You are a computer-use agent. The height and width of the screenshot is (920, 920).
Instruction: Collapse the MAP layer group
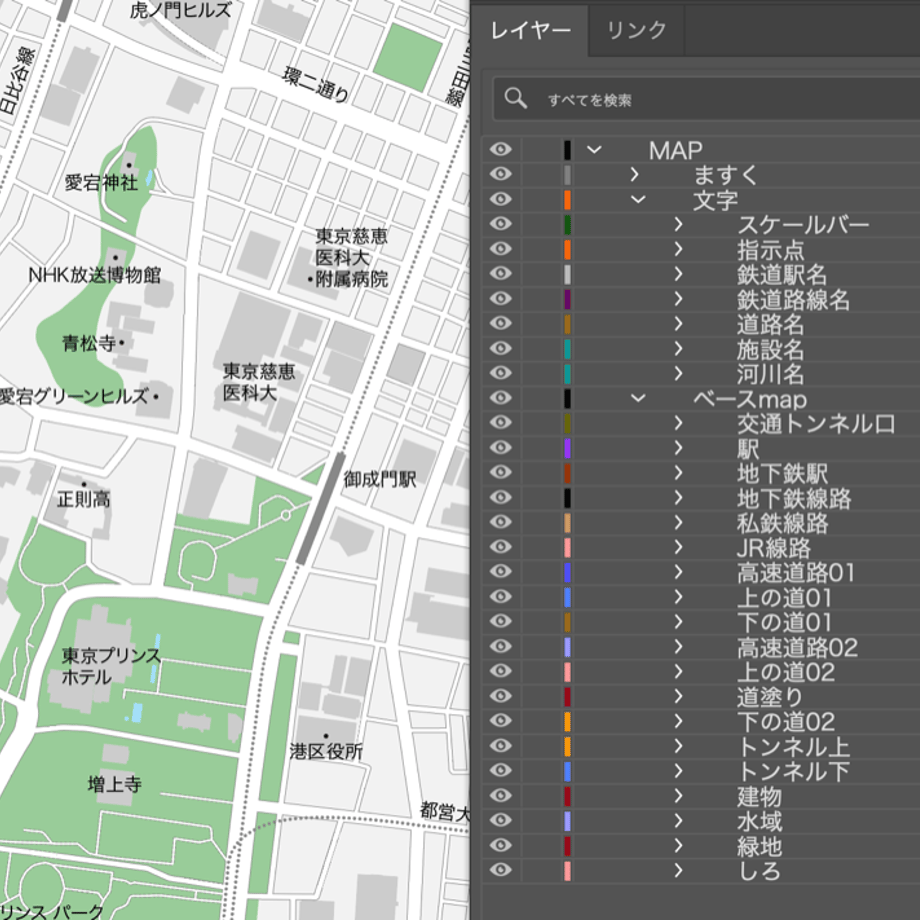click(x=594, y=150)
